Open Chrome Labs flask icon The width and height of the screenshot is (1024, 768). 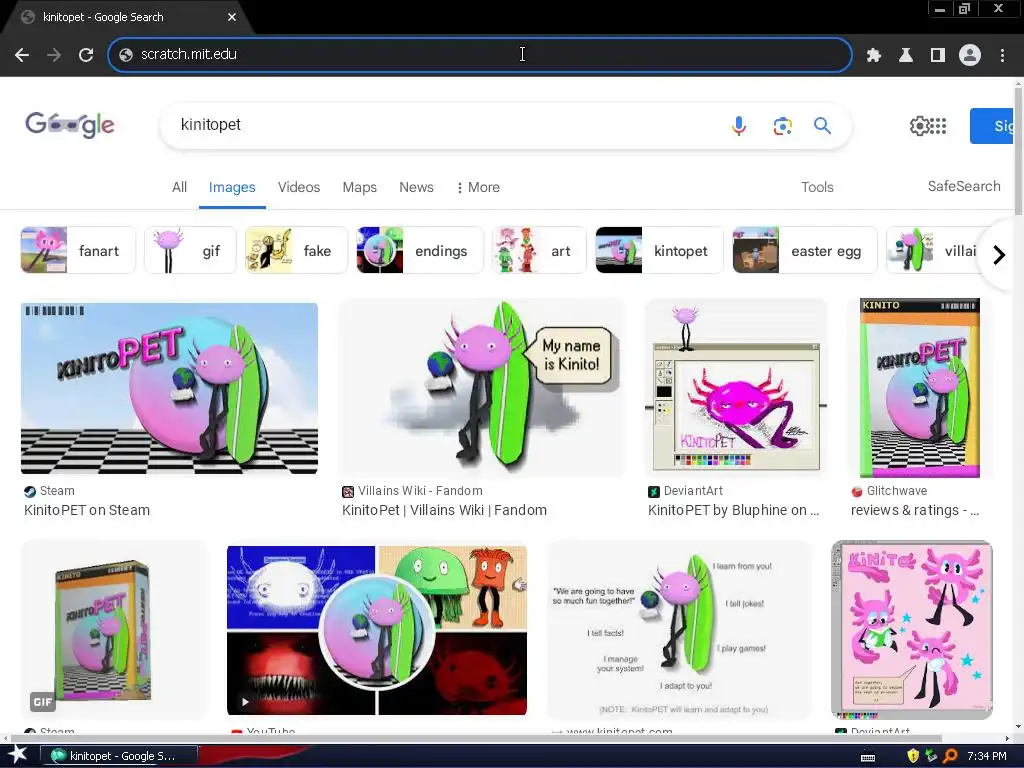[905, 56]
